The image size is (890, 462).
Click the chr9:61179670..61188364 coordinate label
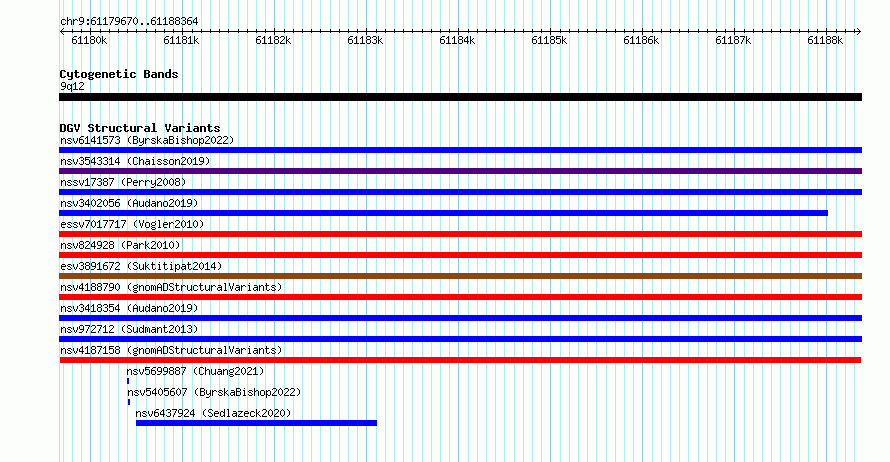tap(129, 22)
